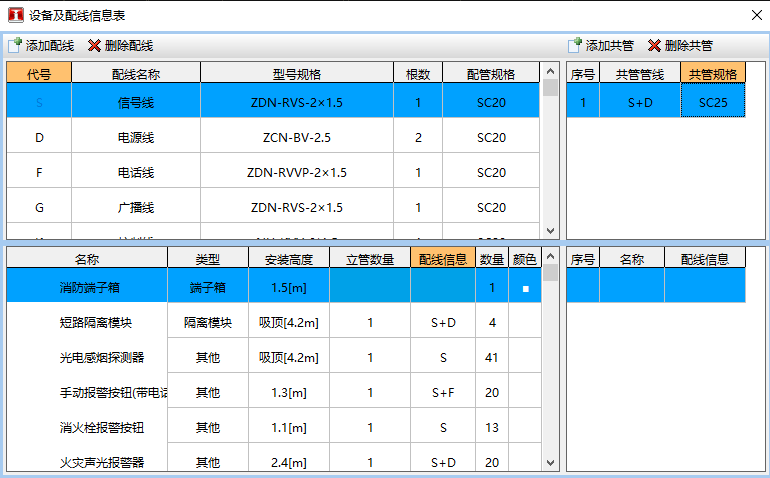Click the 添加共管 add shared conduit icon
Viewport: 770px width, 478px height.
575,46
